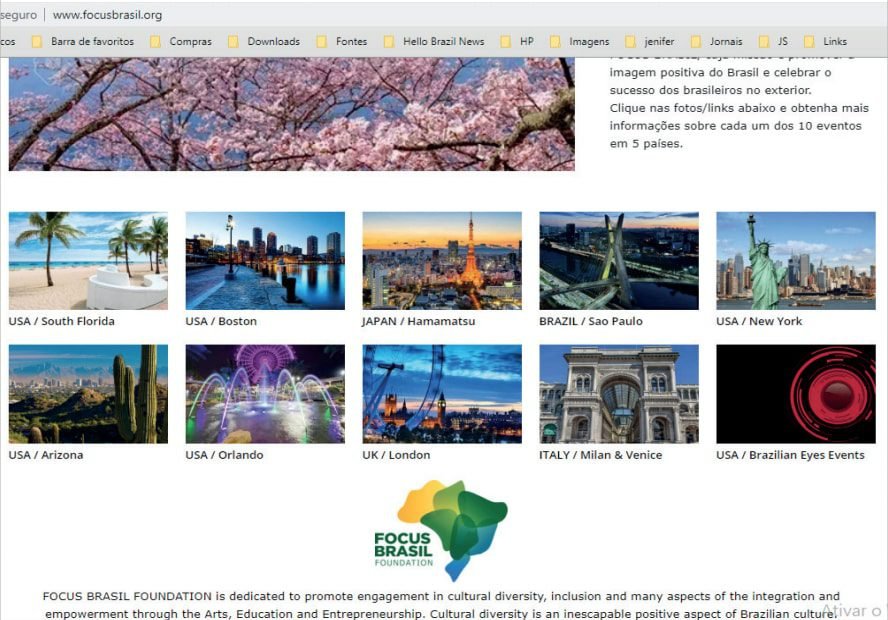Screen dimensions: 888x620
Task: Open the Jornais bookmark folder
Action: click(x=717, y=41)
